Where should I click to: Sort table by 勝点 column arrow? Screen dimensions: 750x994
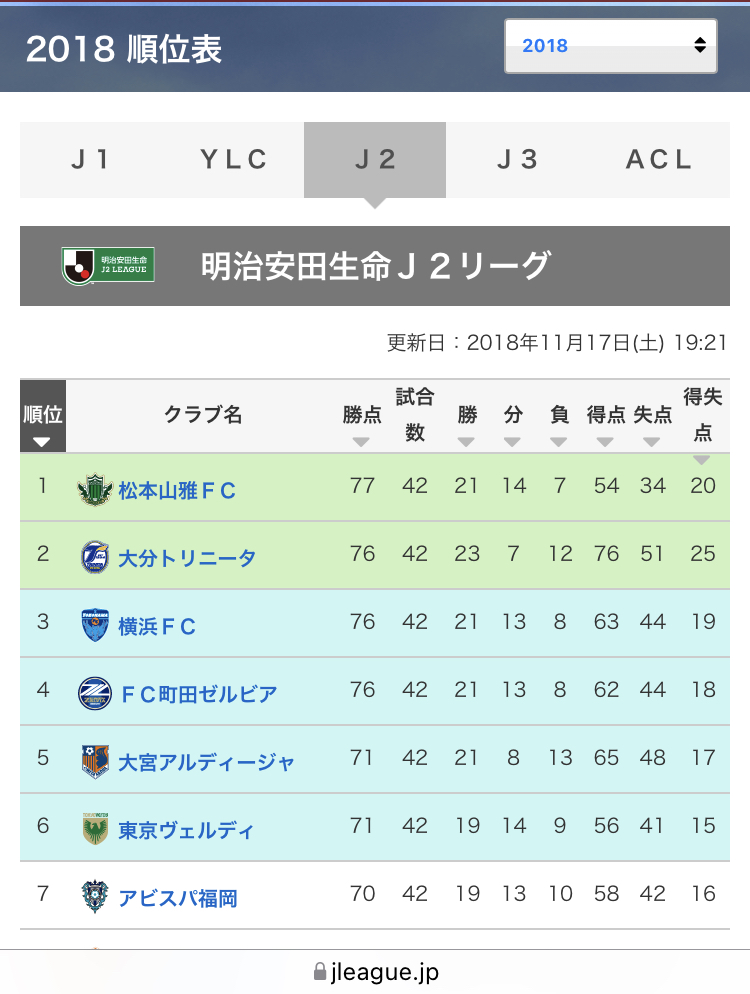click(361, 441)
